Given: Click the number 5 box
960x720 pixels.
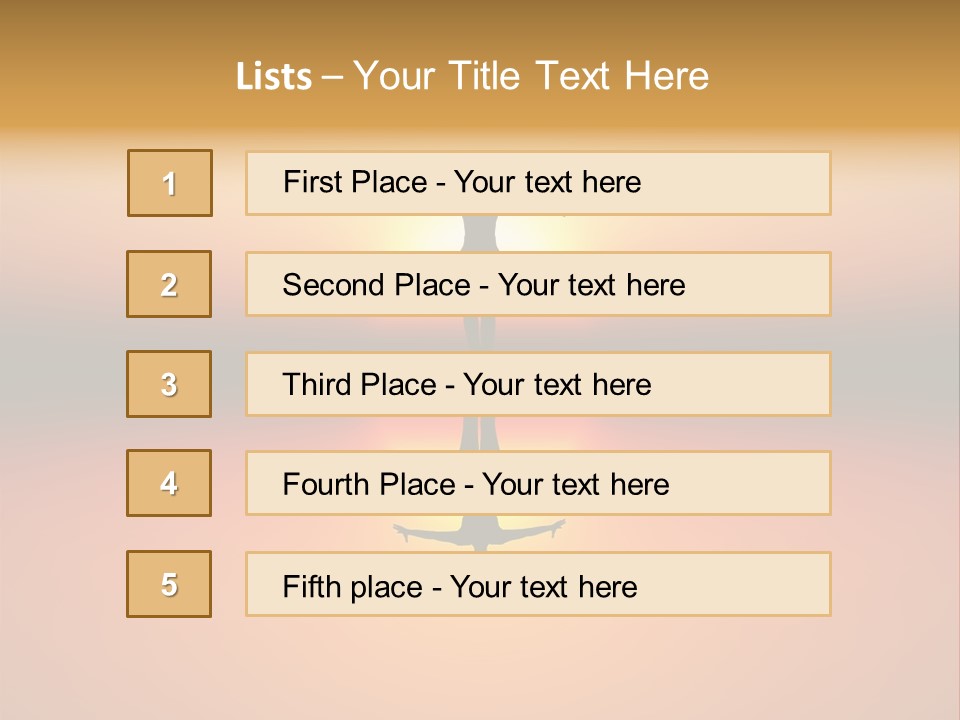Looking at the screenshot, I should [169, 584].
